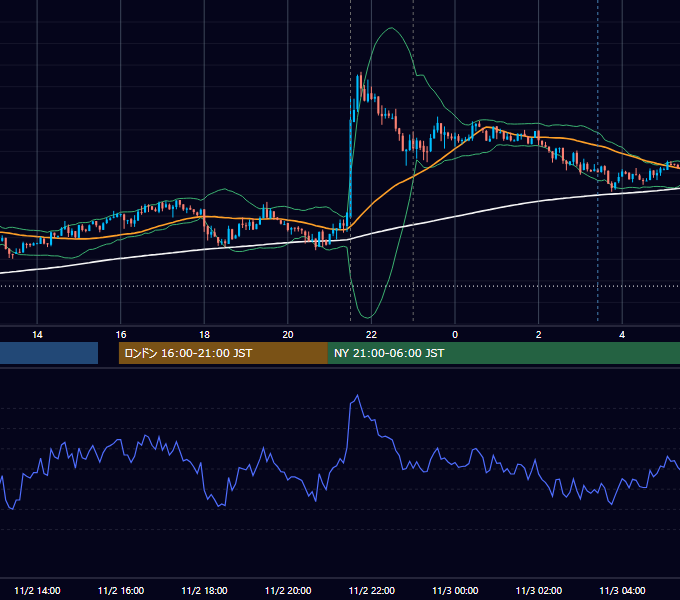Click the 11/2 22:00 date label
The width and height of the screenshot is (680, 600).
pos(372,590)
